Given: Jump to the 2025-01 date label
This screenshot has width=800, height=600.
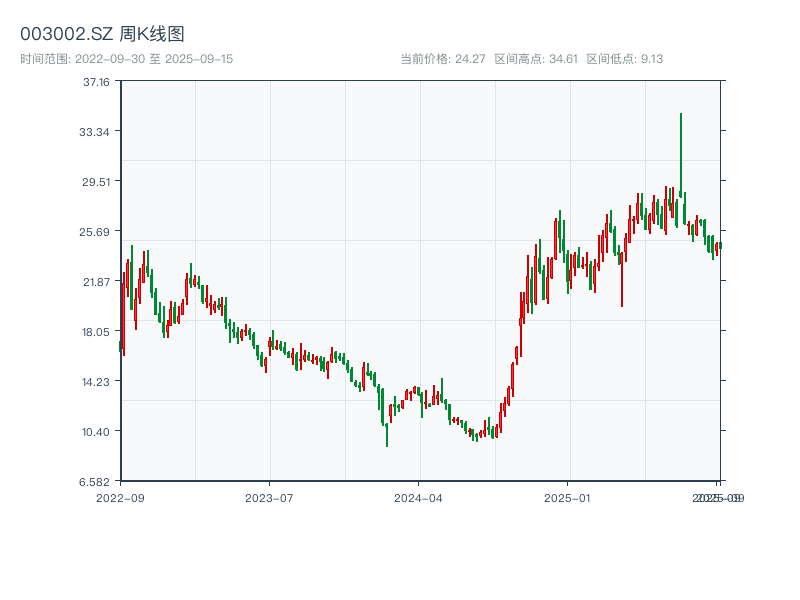Looking at the screenshot, I should pos(568,497).
